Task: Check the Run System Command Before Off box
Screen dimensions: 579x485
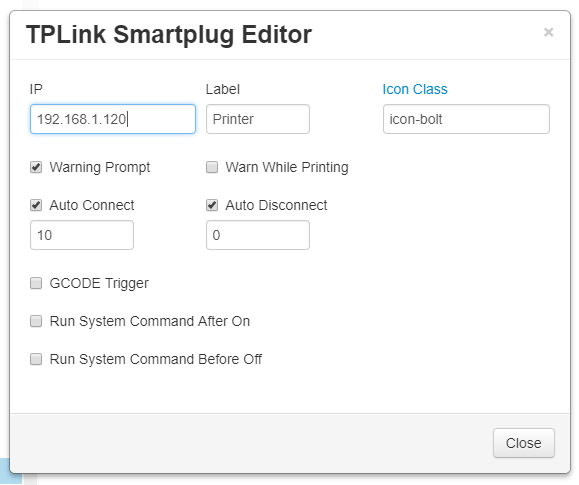Action: click(x=36, y=359)
